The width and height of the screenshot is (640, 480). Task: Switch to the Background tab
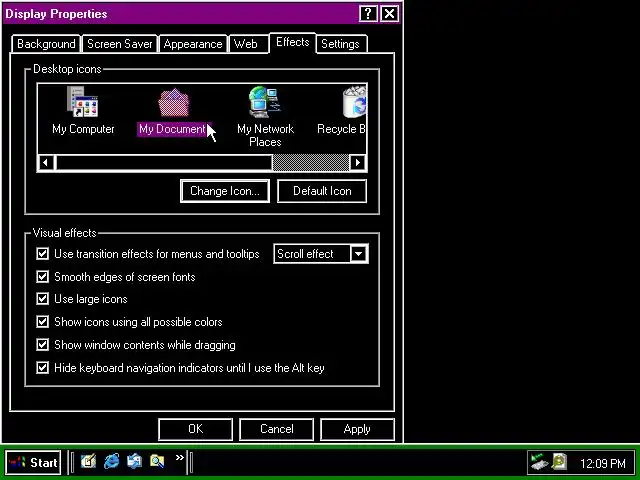pyautogui.click(x=46, y=44)
